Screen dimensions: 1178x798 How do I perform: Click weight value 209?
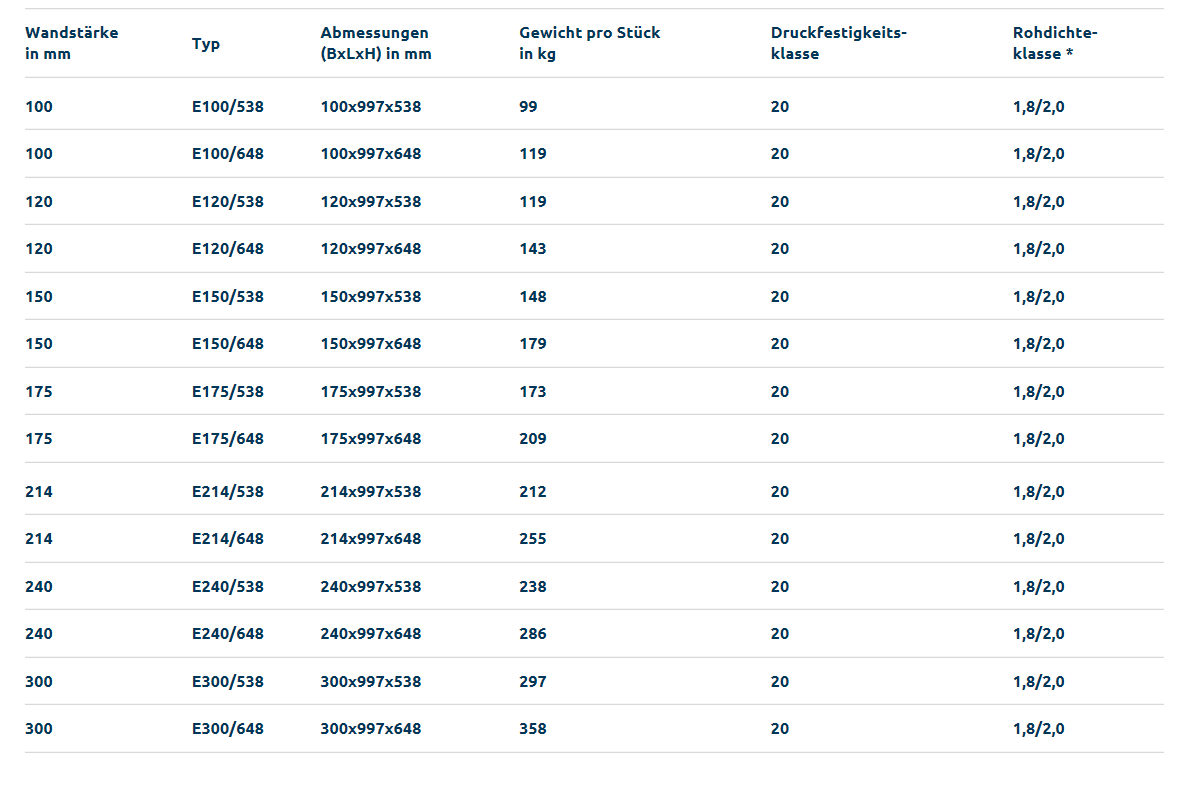coord(533,439)
